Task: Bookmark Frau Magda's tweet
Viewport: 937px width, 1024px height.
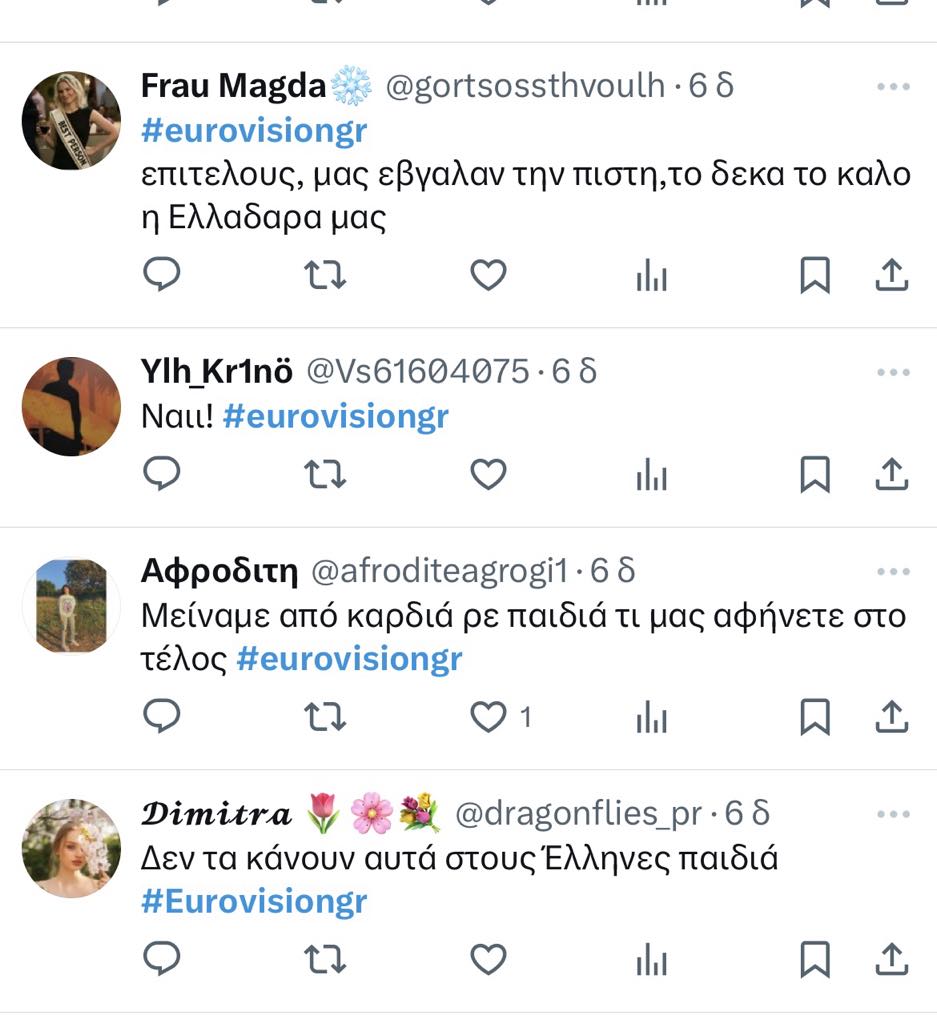Action: point(815,274)
